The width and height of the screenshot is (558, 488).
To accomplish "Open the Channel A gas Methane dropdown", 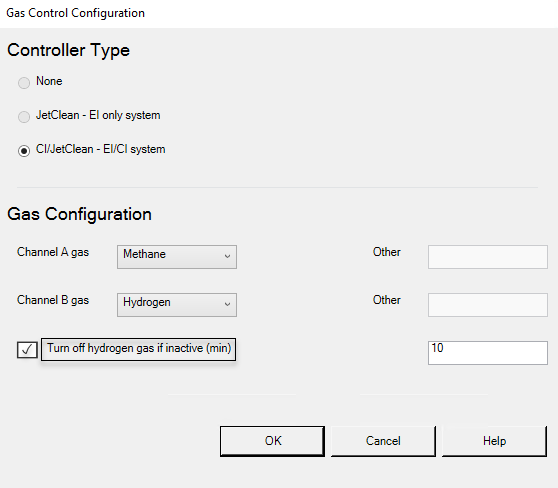I will click(177, 257).
